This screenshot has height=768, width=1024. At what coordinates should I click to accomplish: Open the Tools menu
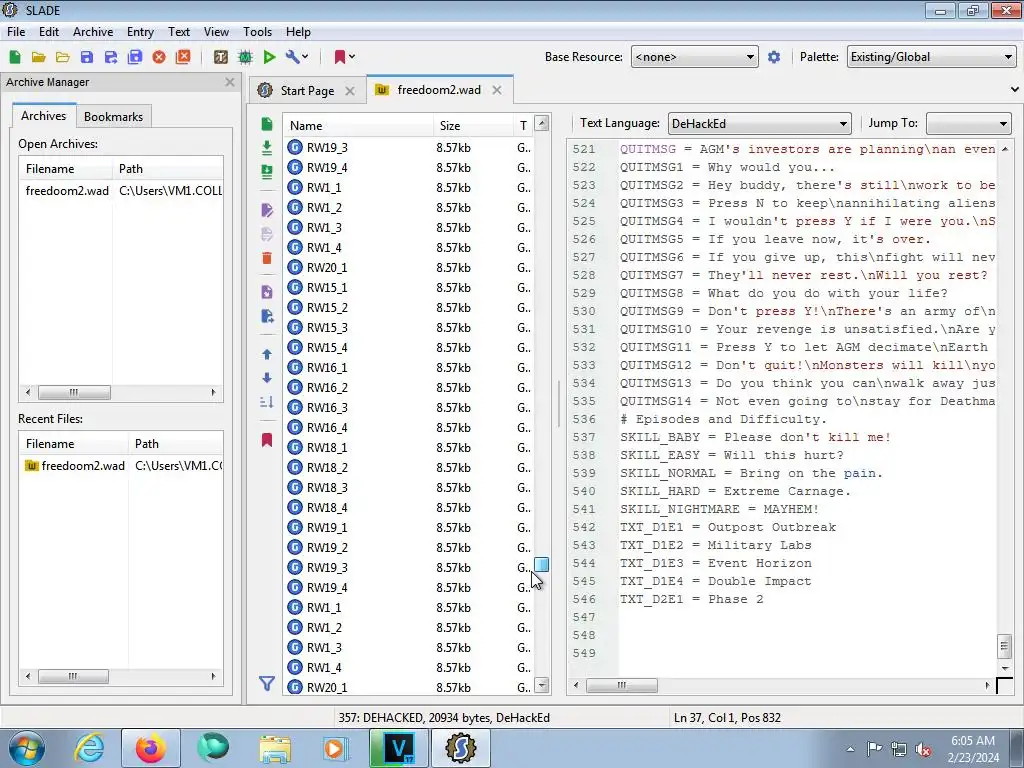[257, 31]
